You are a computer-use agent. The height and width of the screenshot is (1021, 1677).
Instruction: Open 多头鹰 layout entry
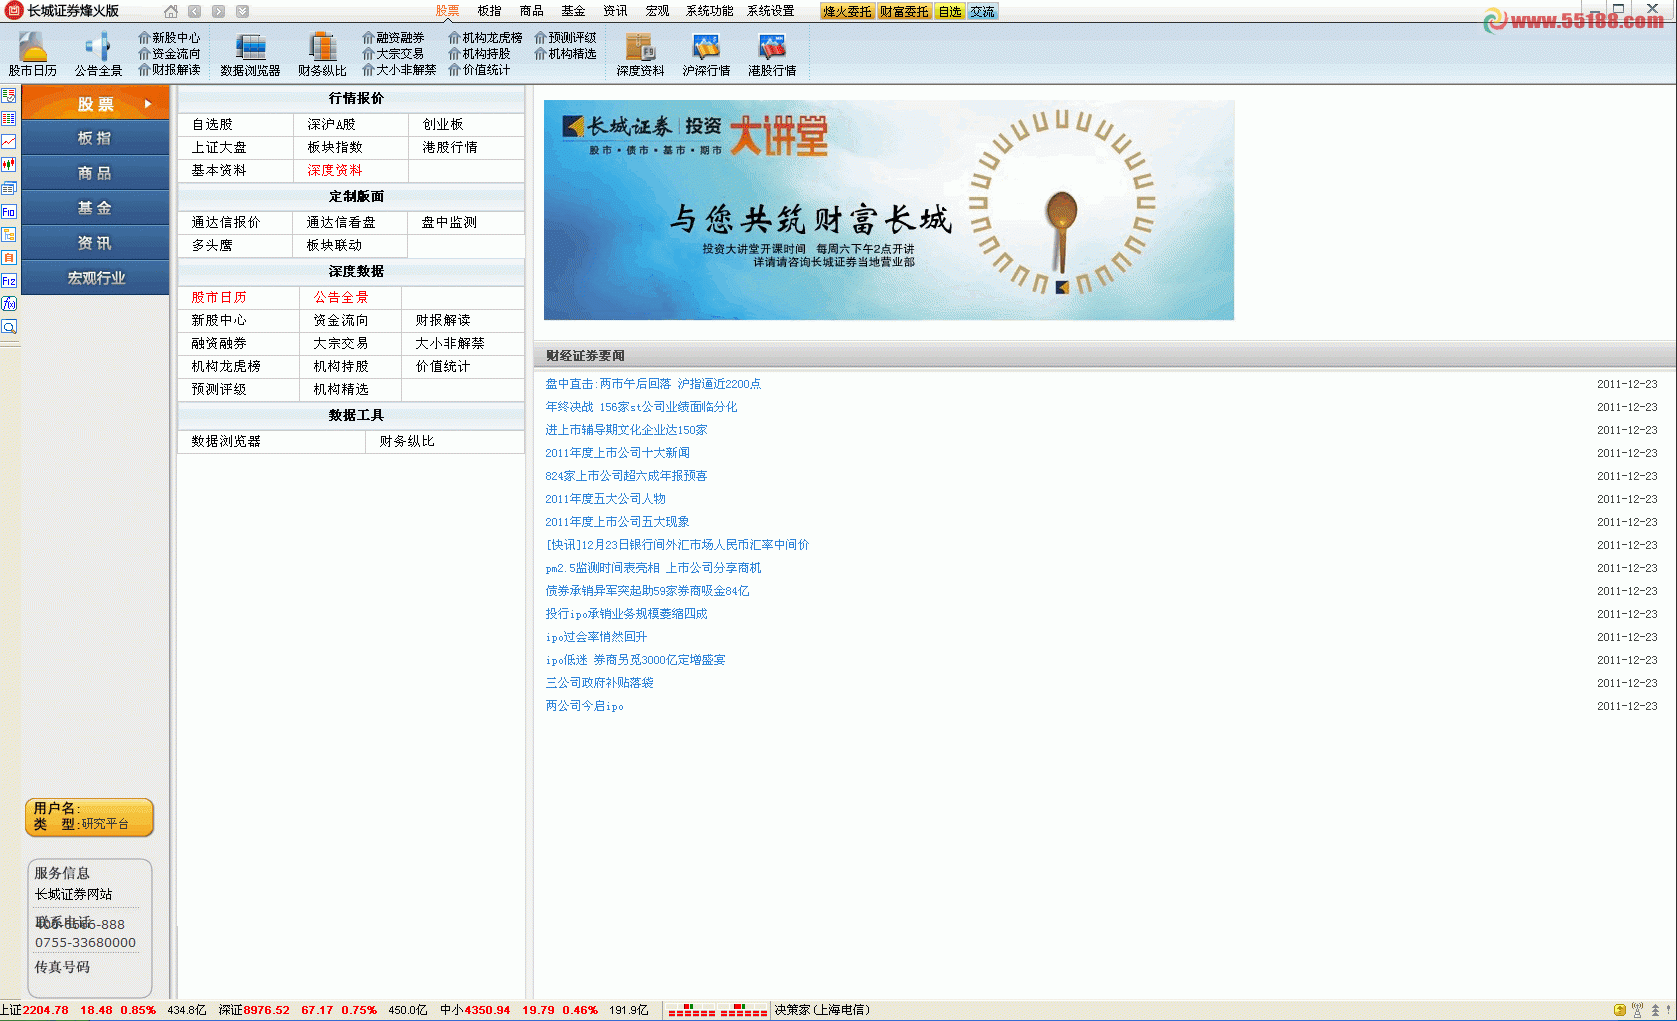point(212,245)
